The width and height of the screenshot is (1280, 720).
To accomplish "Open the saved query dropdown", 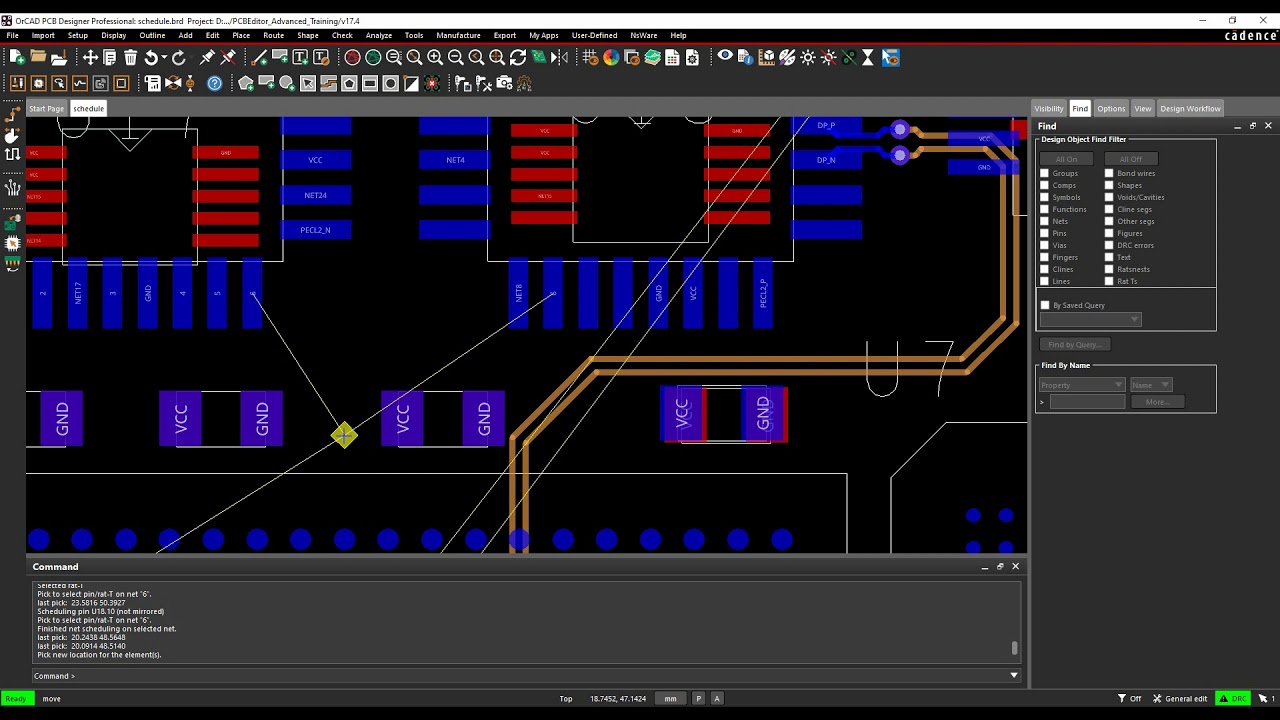I will pos(1090,319).
